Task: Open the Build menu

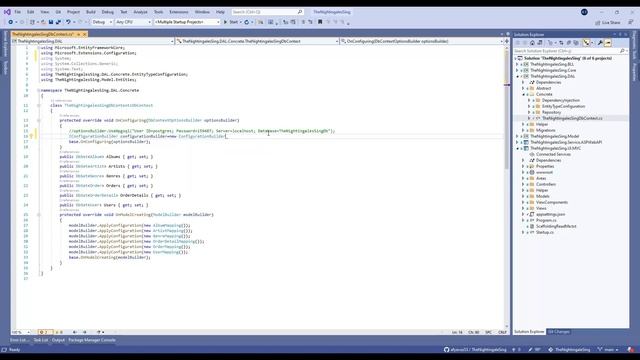Action: coord(91,12)
